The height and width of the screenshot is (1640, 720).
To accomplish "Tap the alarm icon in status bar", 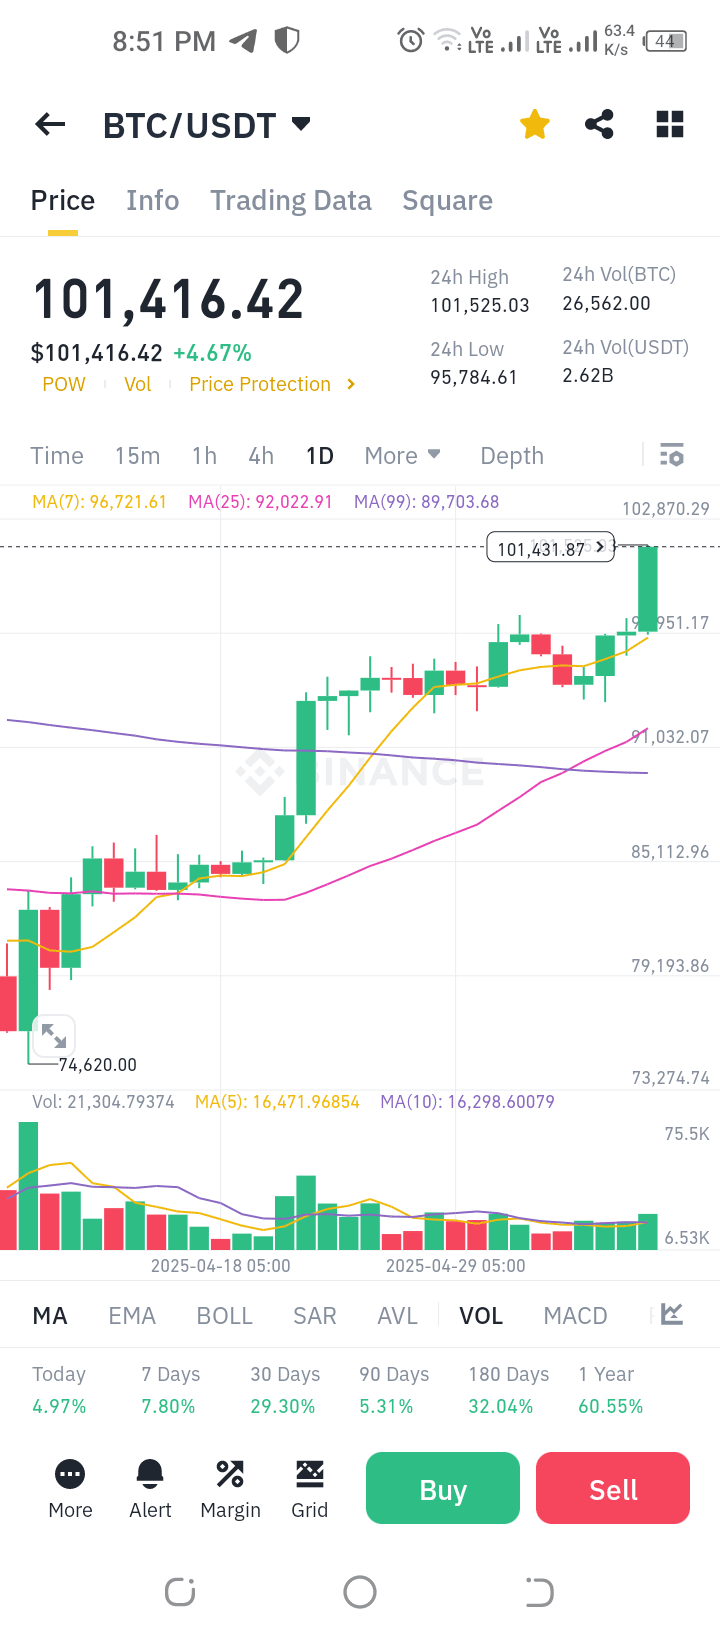I will click(x=411, y=41).
